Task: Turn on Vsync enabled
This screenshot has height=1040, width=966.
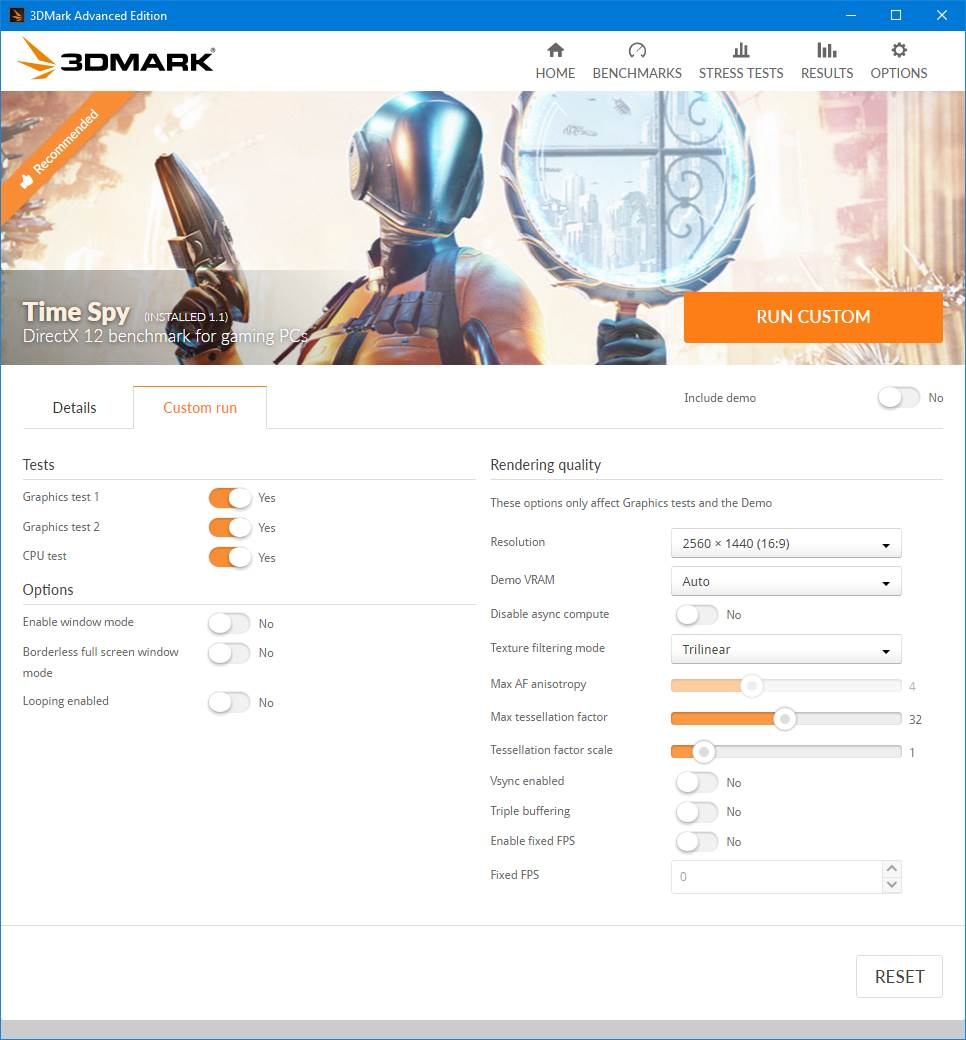Action: pyautogui.click(x=697, y=783)
